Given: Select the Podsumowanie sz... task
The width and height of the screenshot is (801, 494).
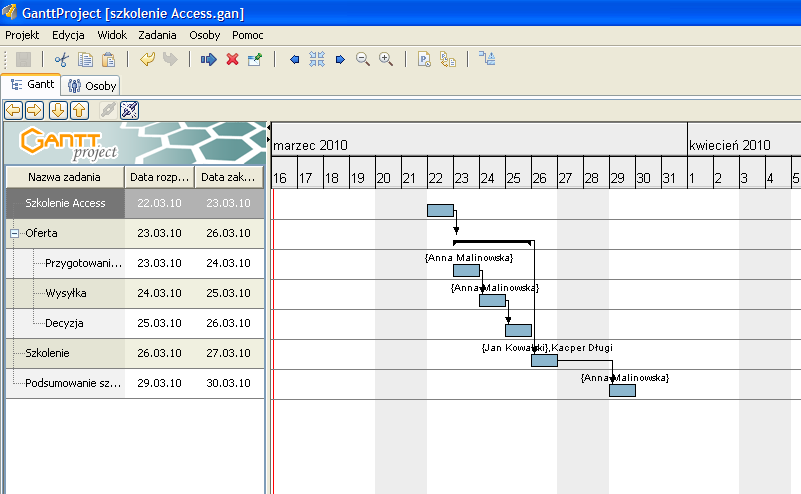Looking at the screenshot, I should tap(73, 383).
